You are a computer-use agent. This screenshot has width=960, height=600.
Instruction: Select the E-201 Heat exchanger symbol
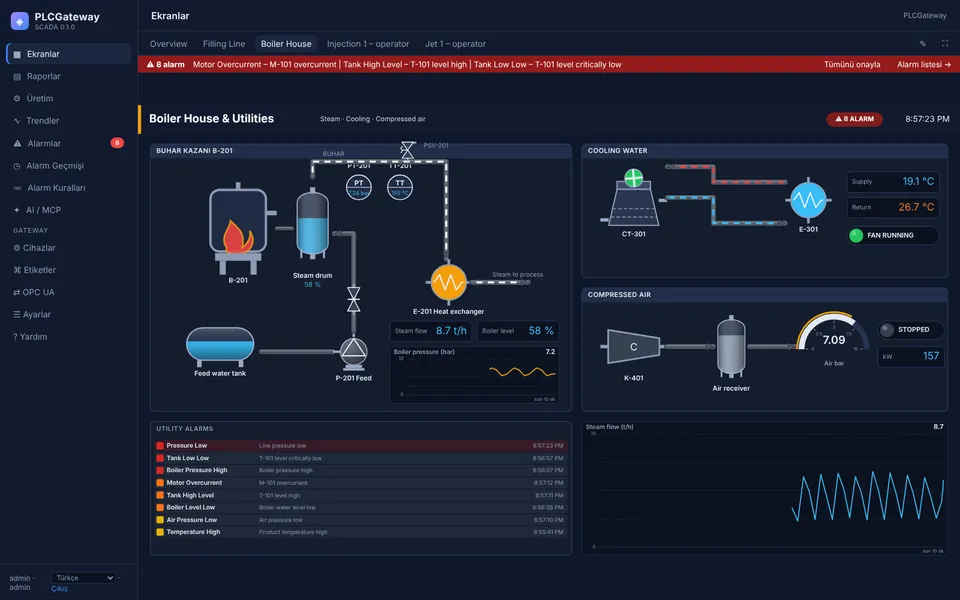click(x=448, y=282)
